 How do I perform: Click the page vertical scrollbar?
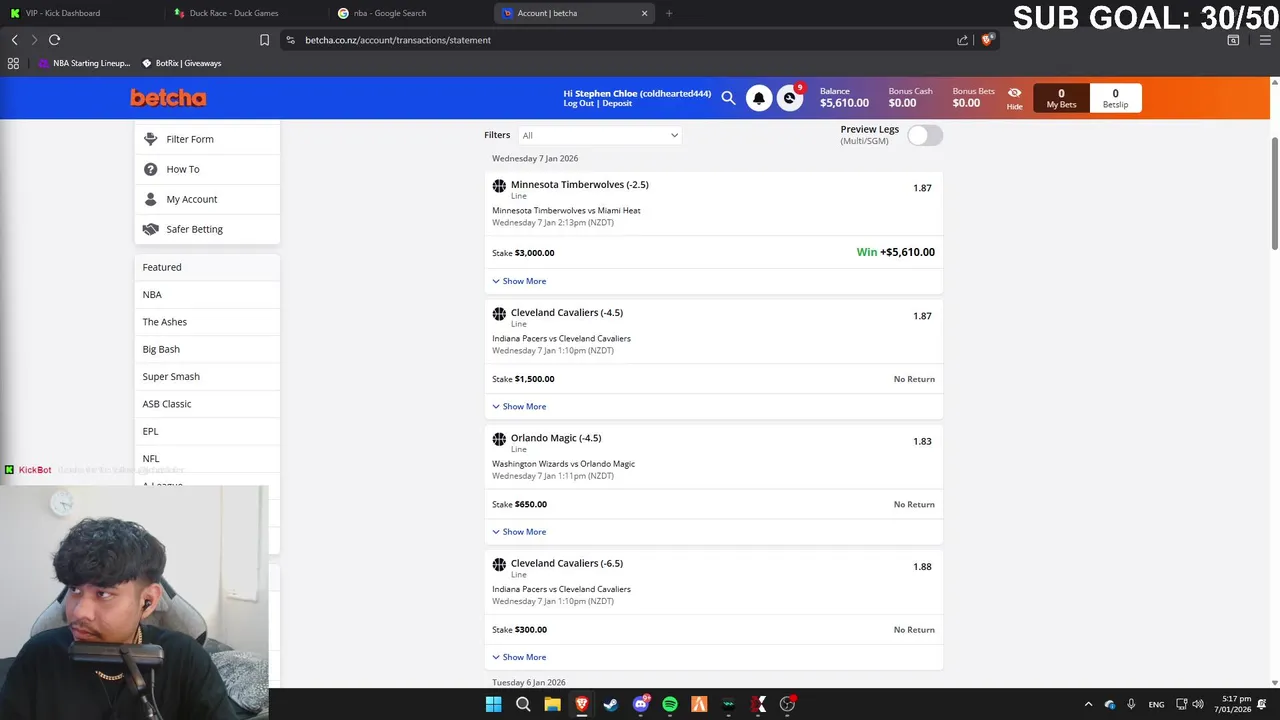pos(1274,195)
